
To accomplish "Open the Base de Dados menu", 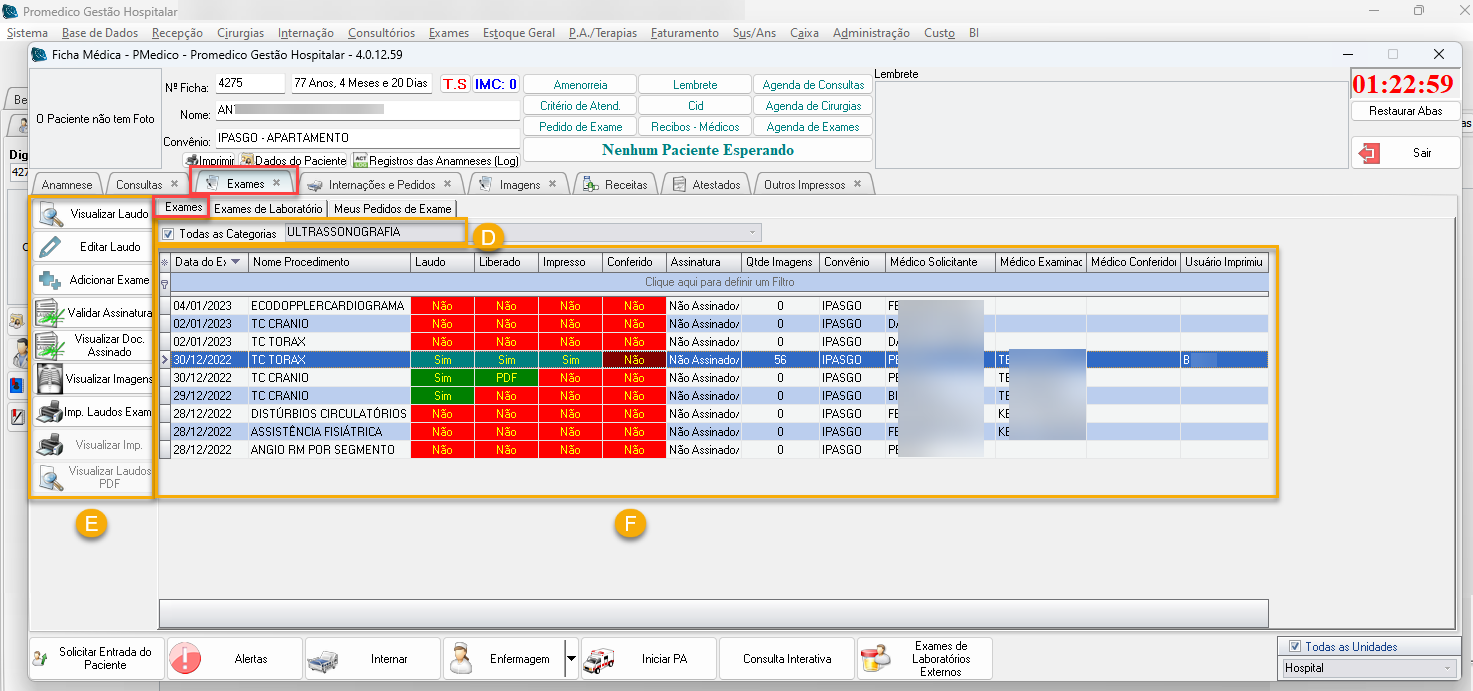I will tap(100, 33).
